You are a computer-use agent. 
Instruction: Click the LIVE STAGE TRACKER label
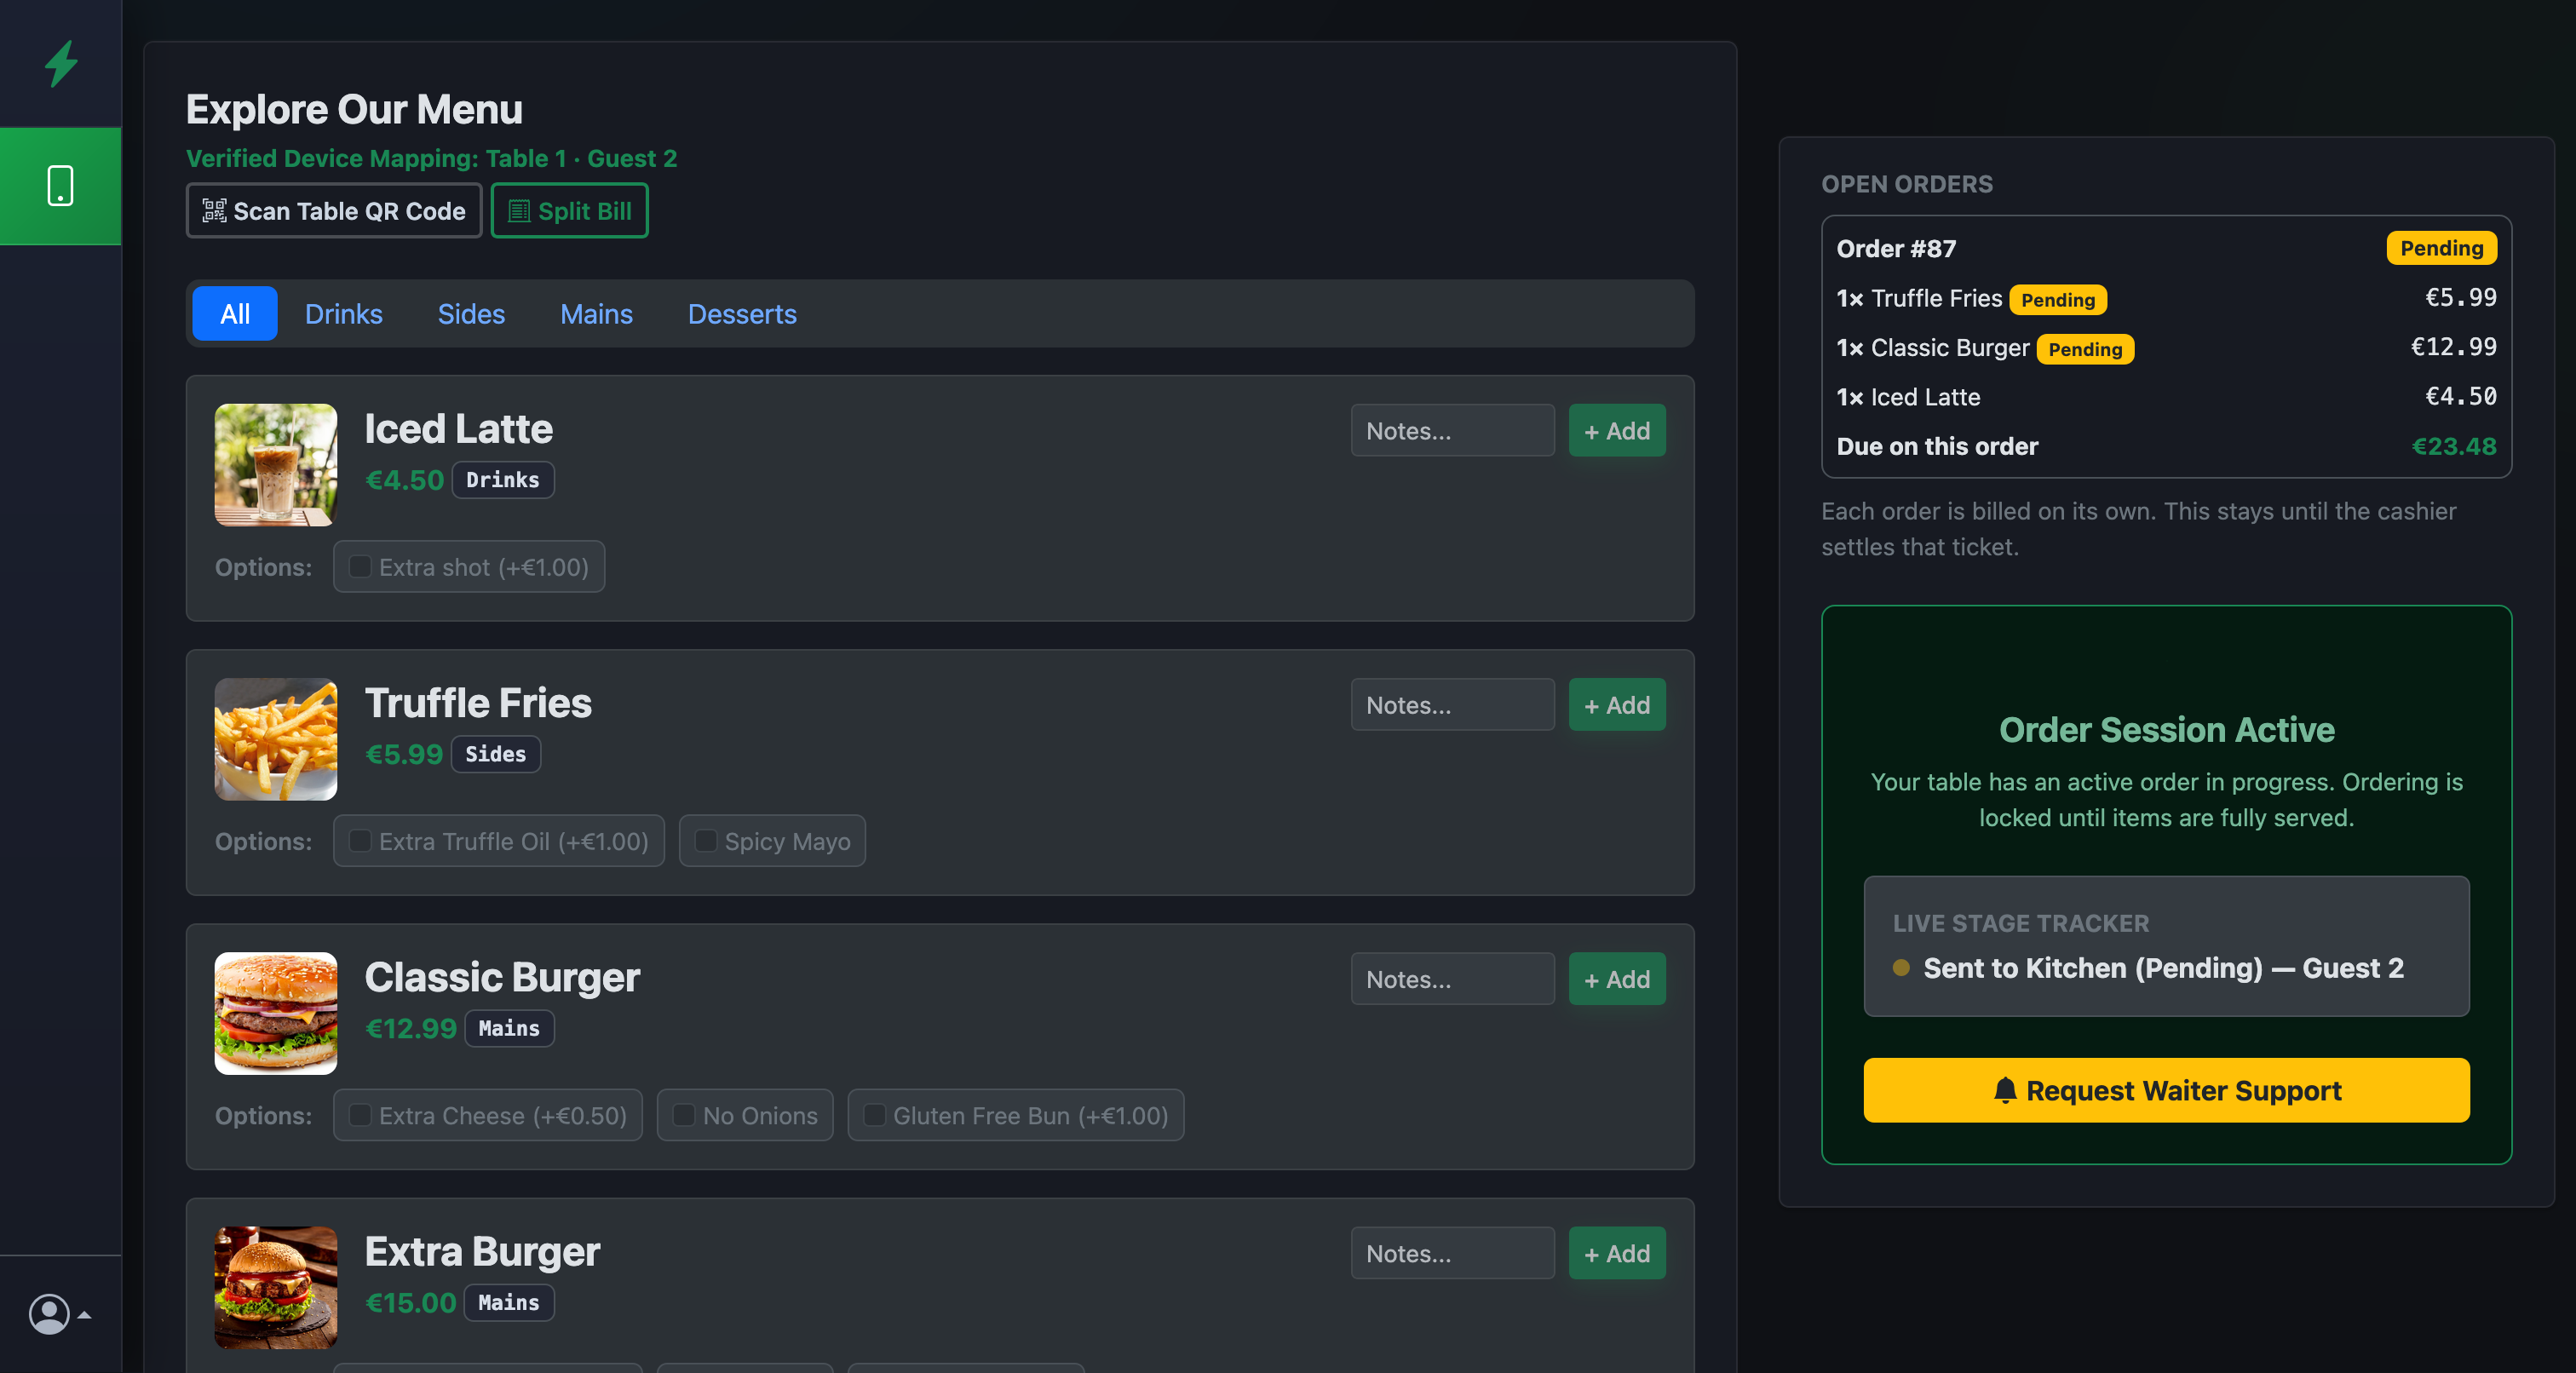(x=2020, y=923)
